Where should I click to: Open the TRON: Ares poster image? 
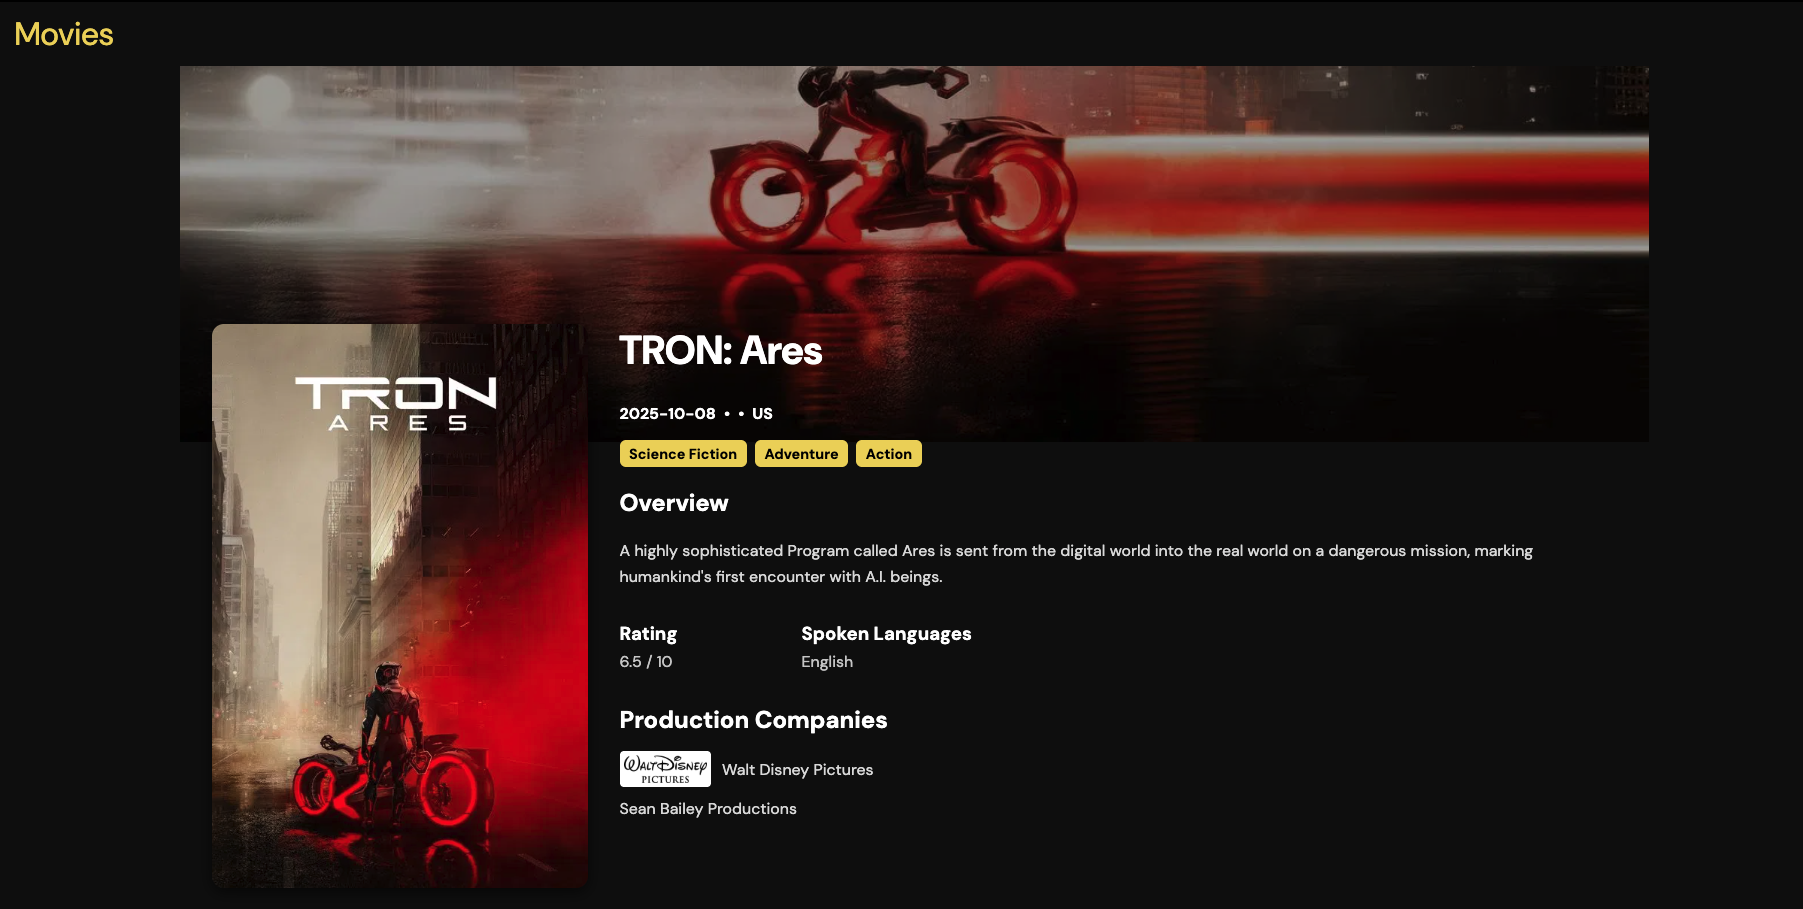[400, 606]
